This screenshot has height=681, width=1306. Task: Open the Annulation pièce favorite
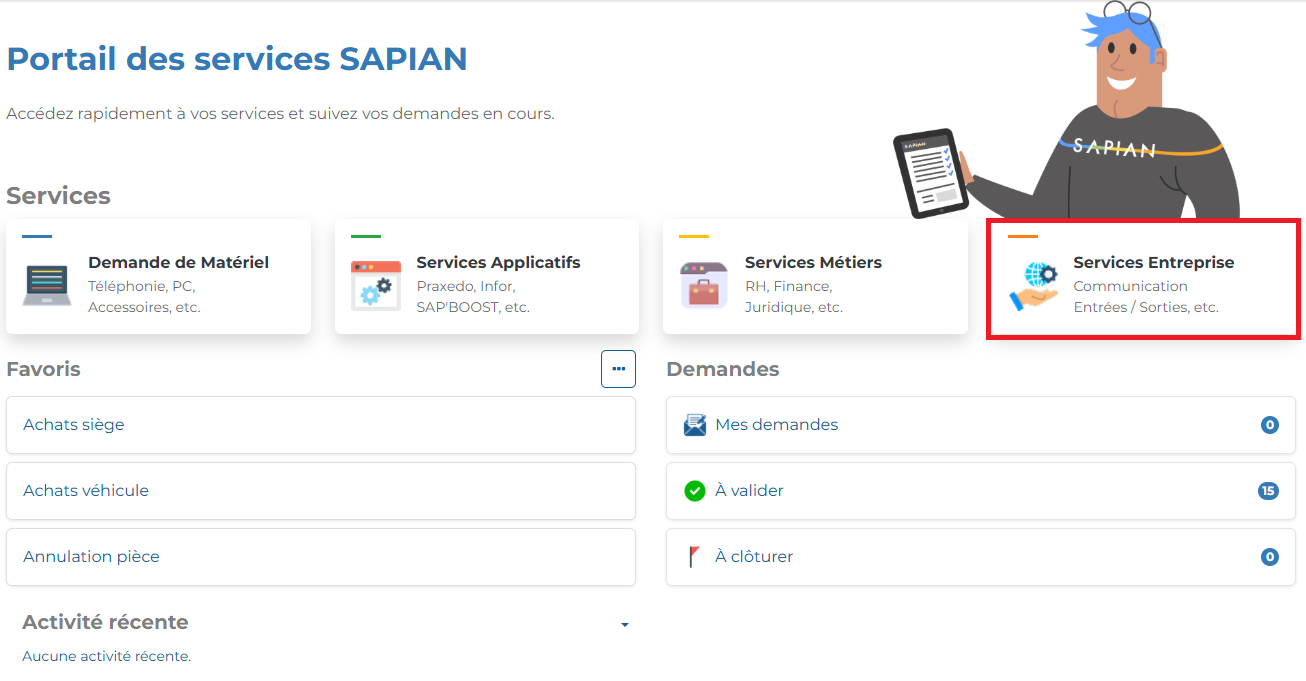[x=321, y=557]
